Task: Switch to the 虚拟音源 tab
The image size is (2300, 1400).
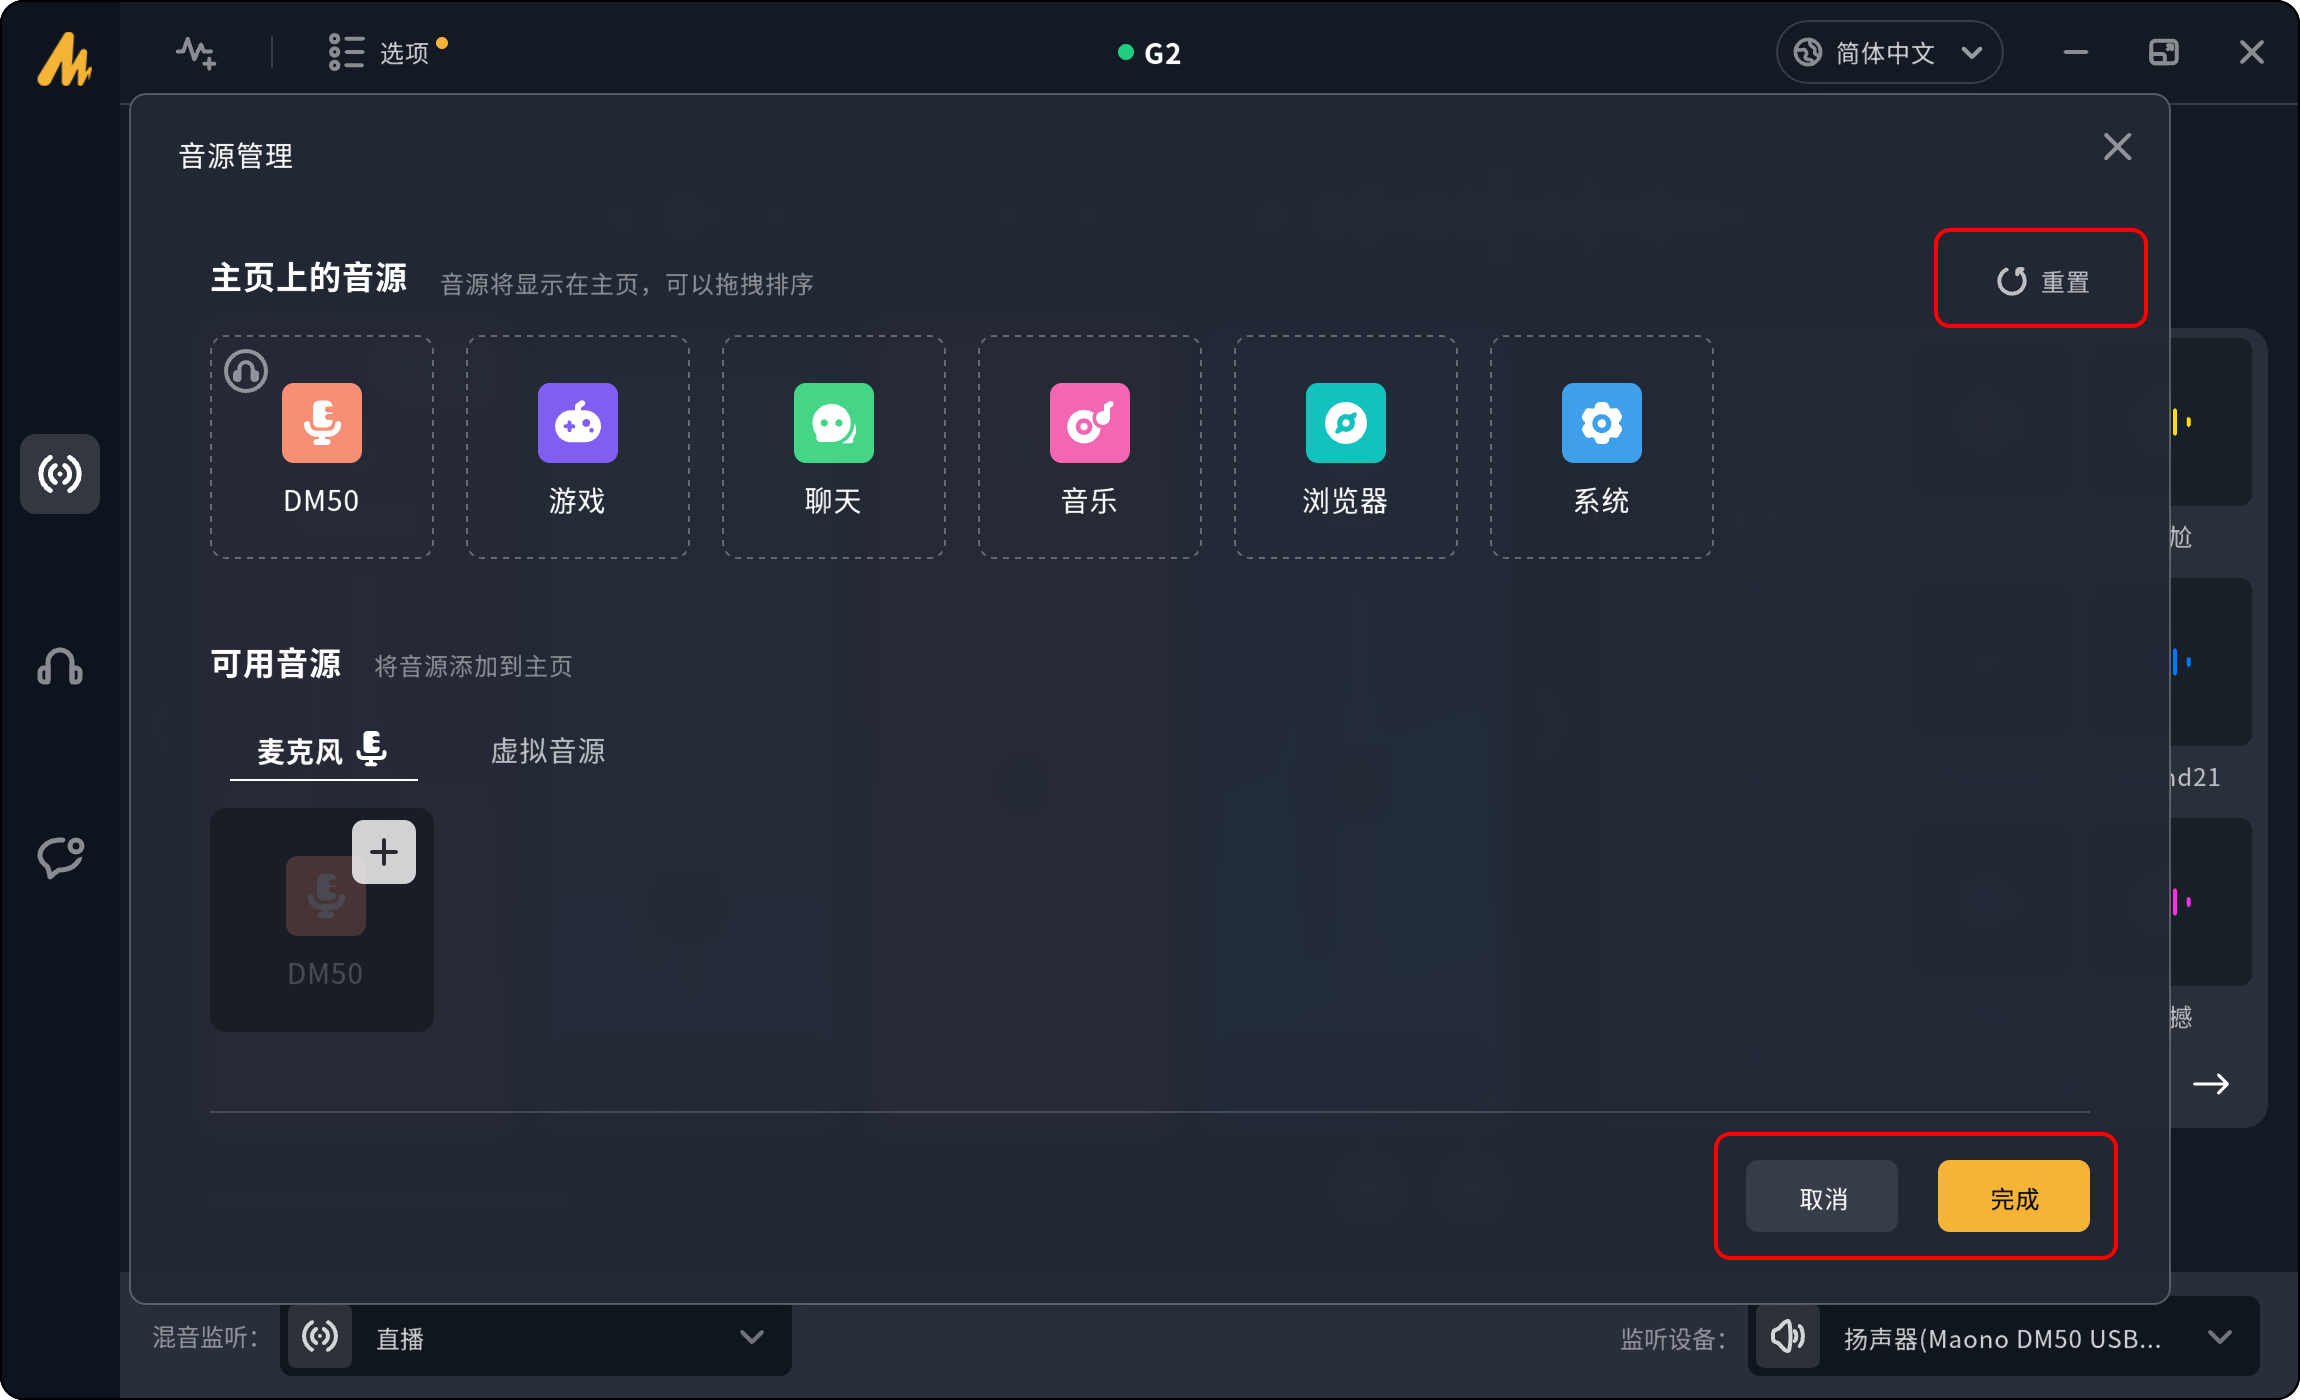Action: pyautogui.click(x=548, y=751)
